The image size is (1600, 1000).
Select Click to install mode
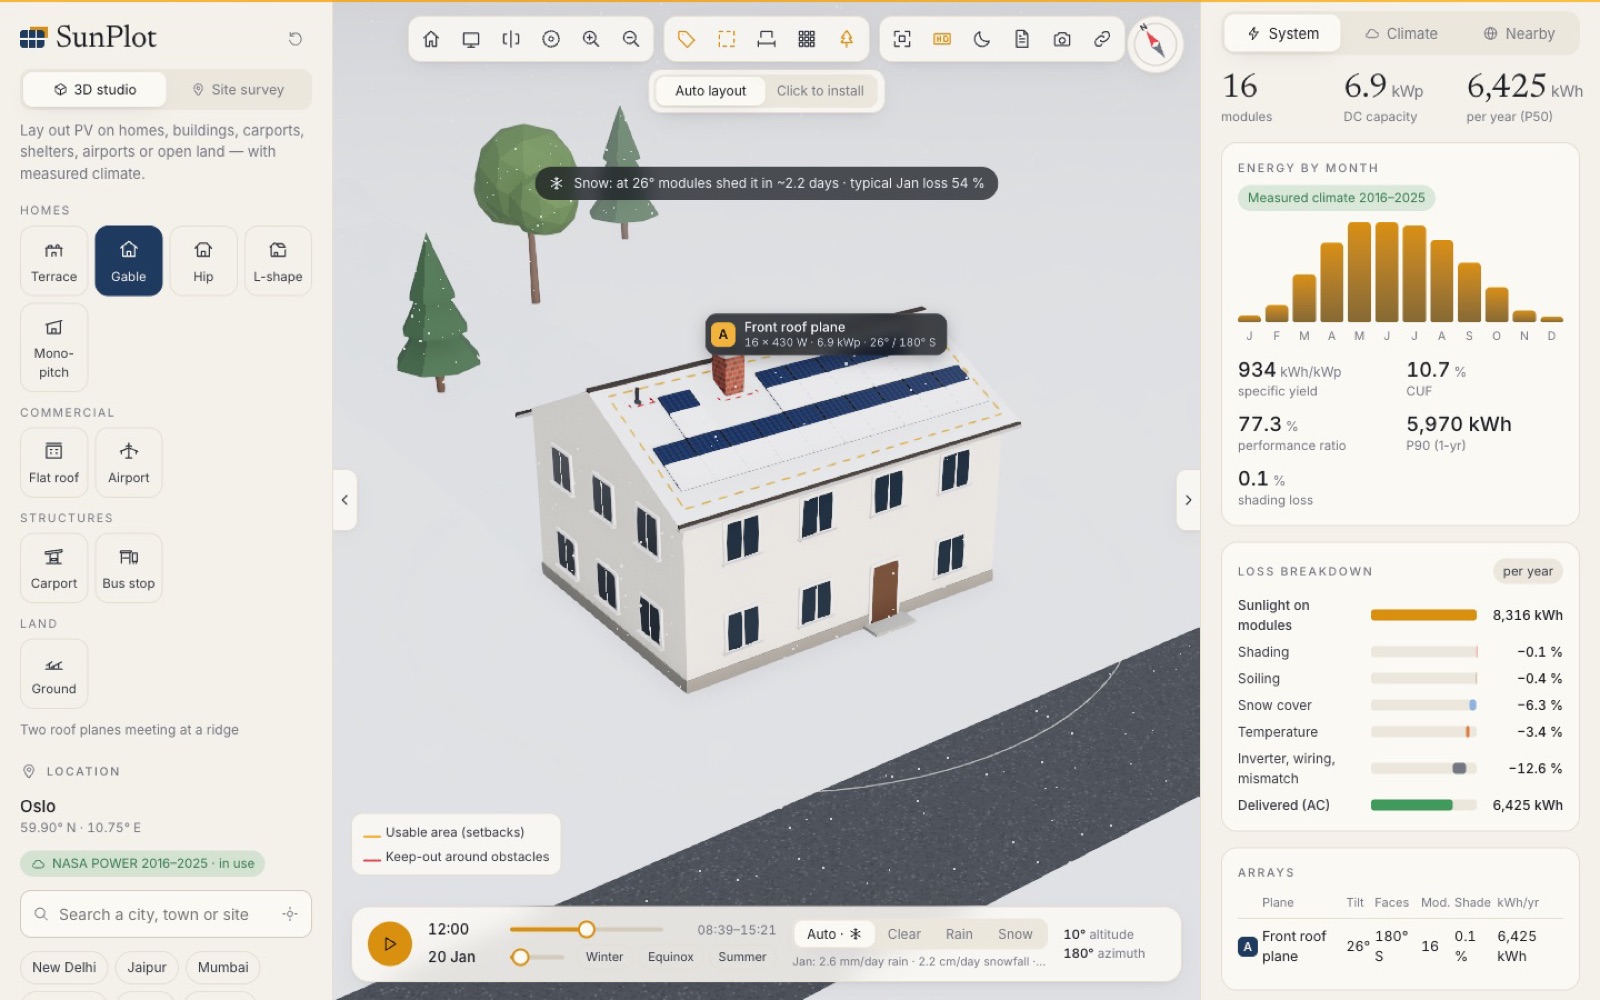820,90
